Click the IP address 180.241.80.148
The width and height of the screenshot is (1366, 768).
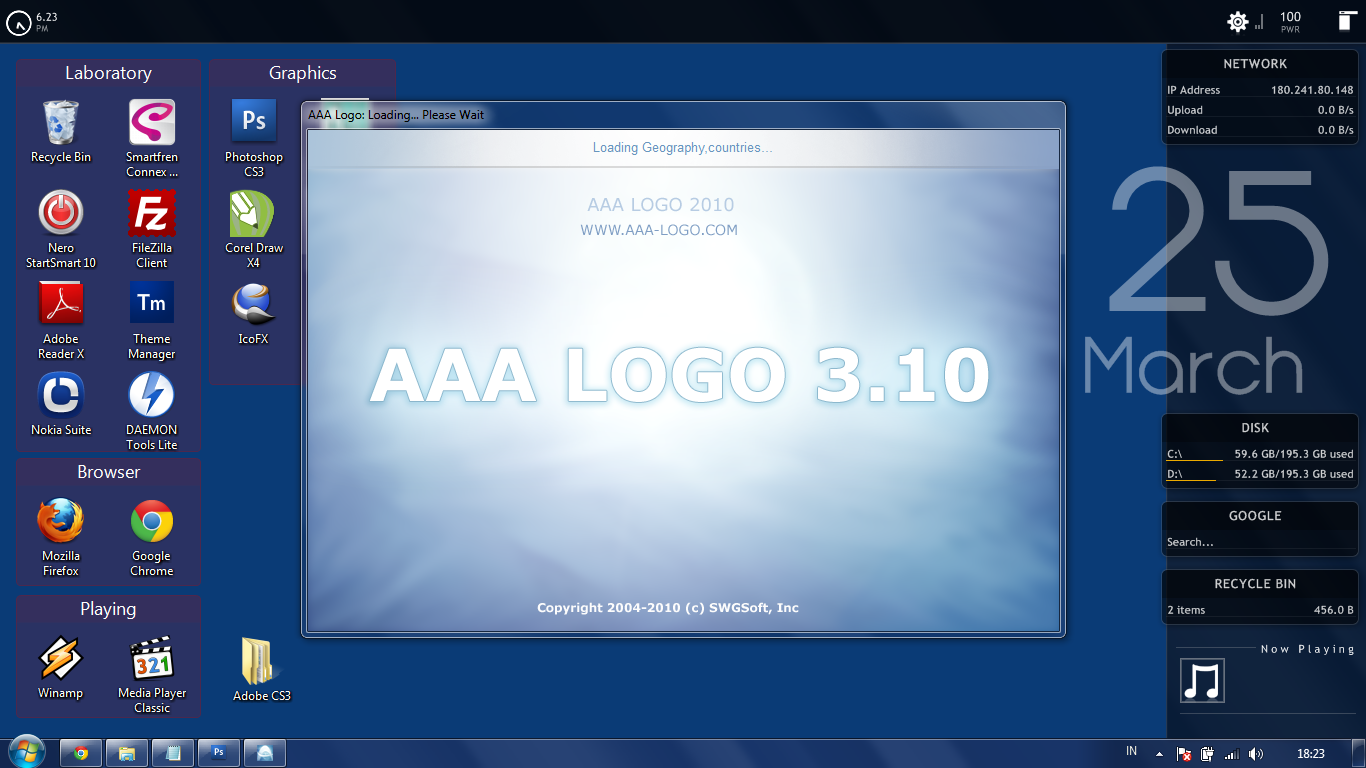click(1312, 90)
